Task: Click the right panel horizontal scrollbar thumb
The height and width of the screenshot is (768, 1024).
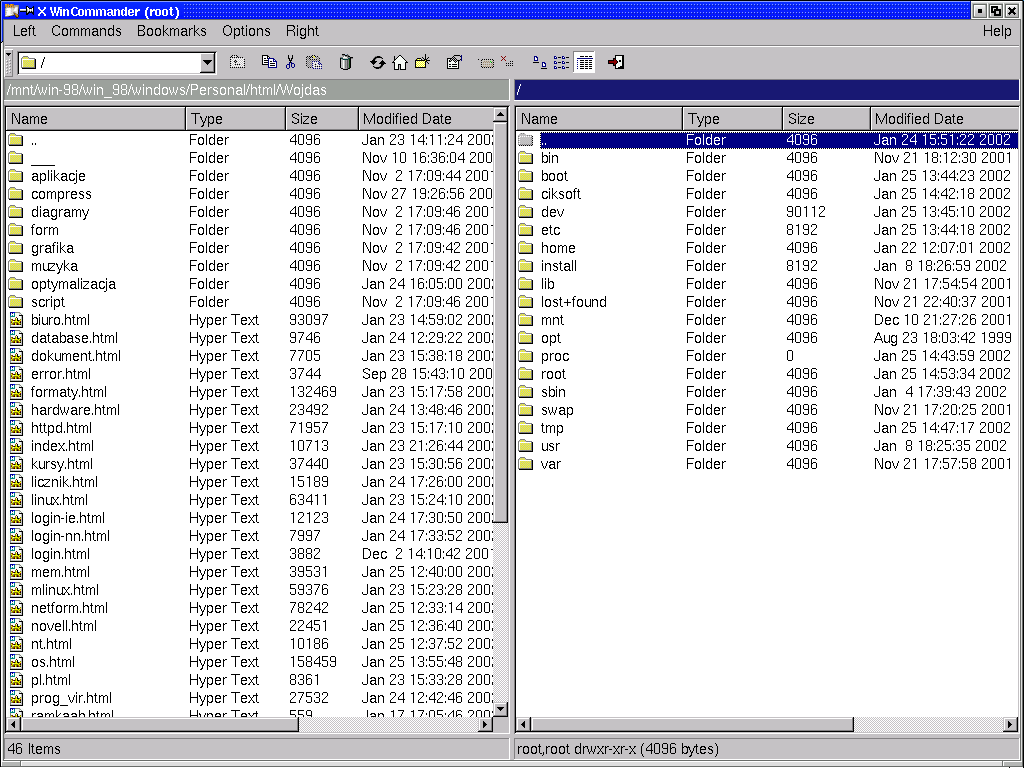Action: pyautogui.click(x=692, y=724)
